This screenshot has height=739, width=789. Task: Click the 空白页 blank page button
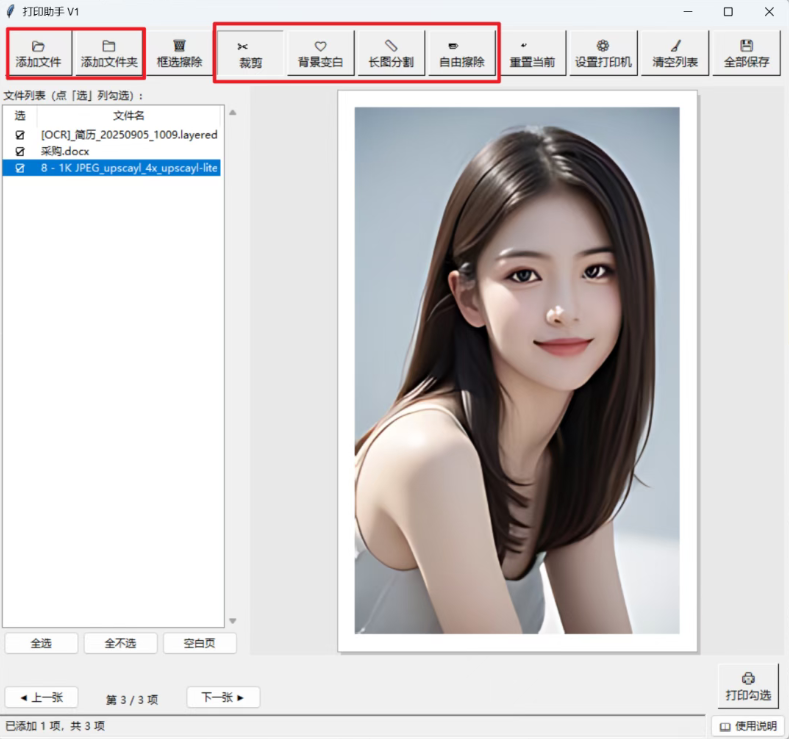pyautogui.click(x=199, y=643)
